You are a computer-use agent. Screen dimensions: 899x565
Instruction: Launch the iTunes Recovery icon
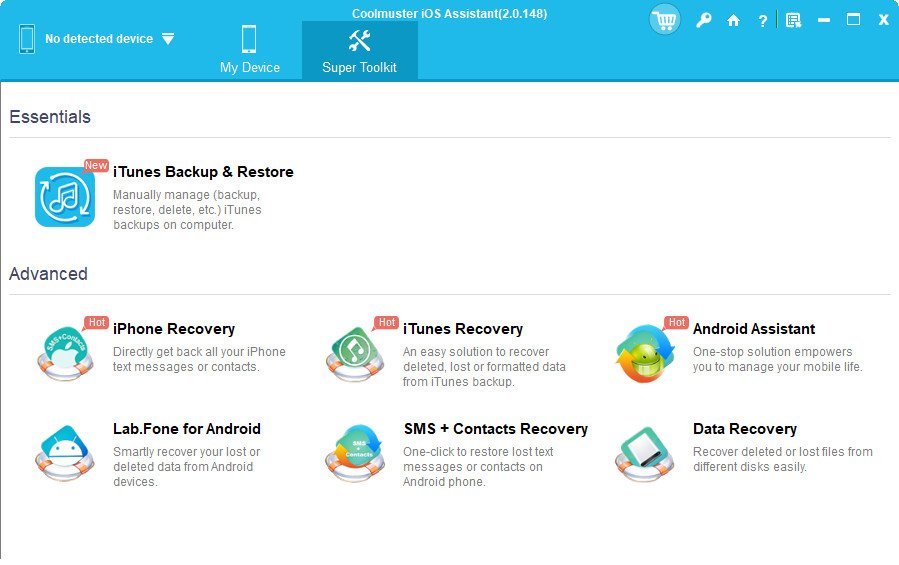pyautogui.click(x=355, y=353)
